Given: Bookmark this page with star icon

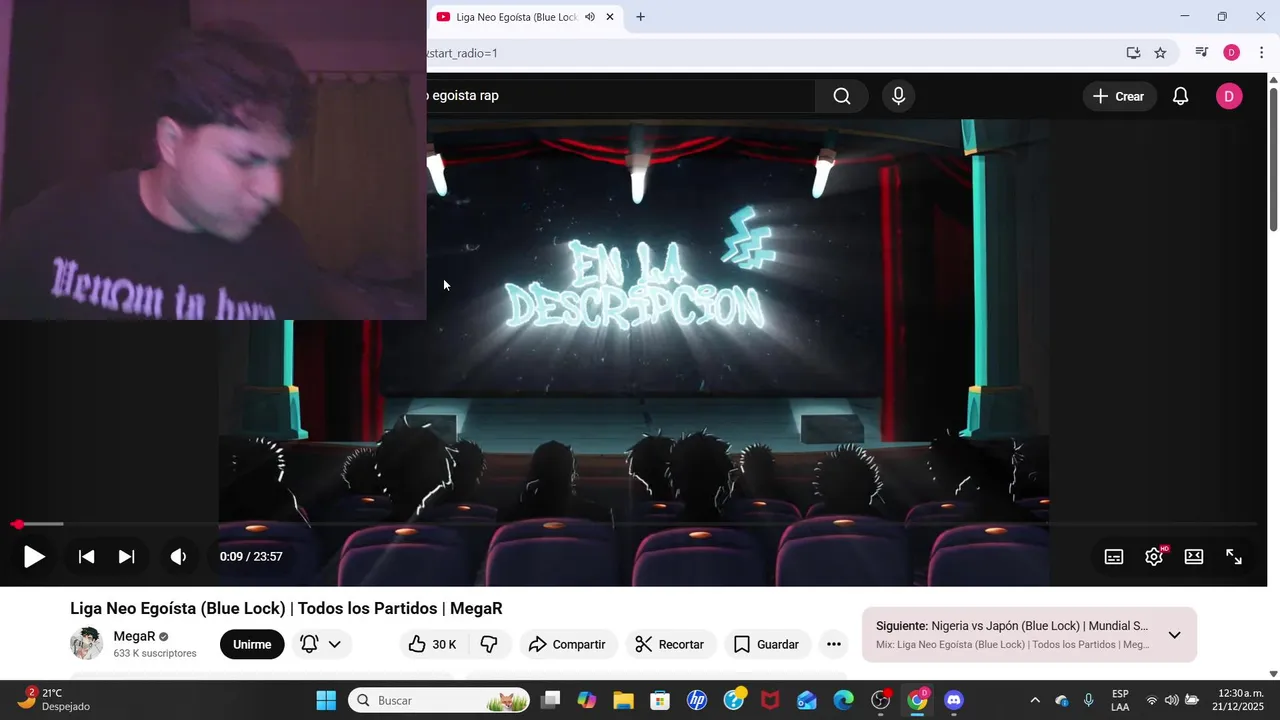Looking at the screenshot, I should [1160, 53].
